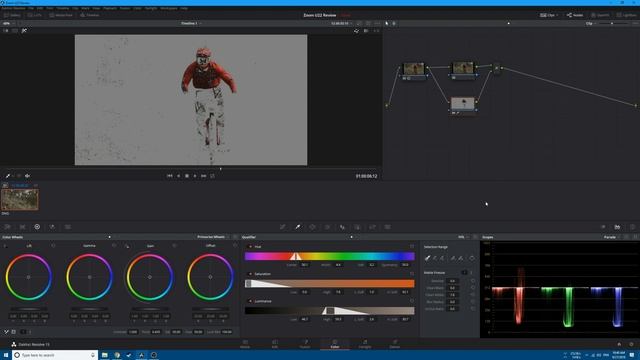Toggle the Luminance qualifier enable dot
Image resolution: width=640 pixels, height=360 pixels.
[x=250, y=301]
